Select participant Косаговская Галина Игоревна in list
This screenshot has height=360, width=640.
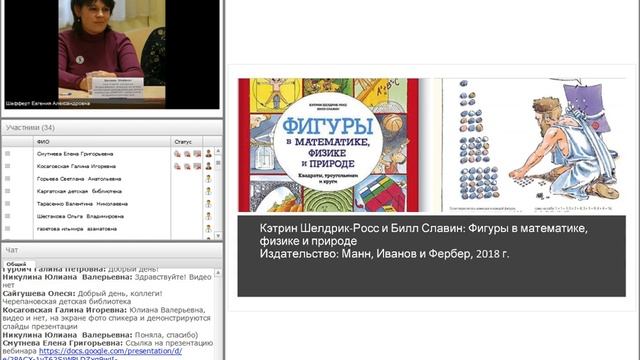coord(76,166)
